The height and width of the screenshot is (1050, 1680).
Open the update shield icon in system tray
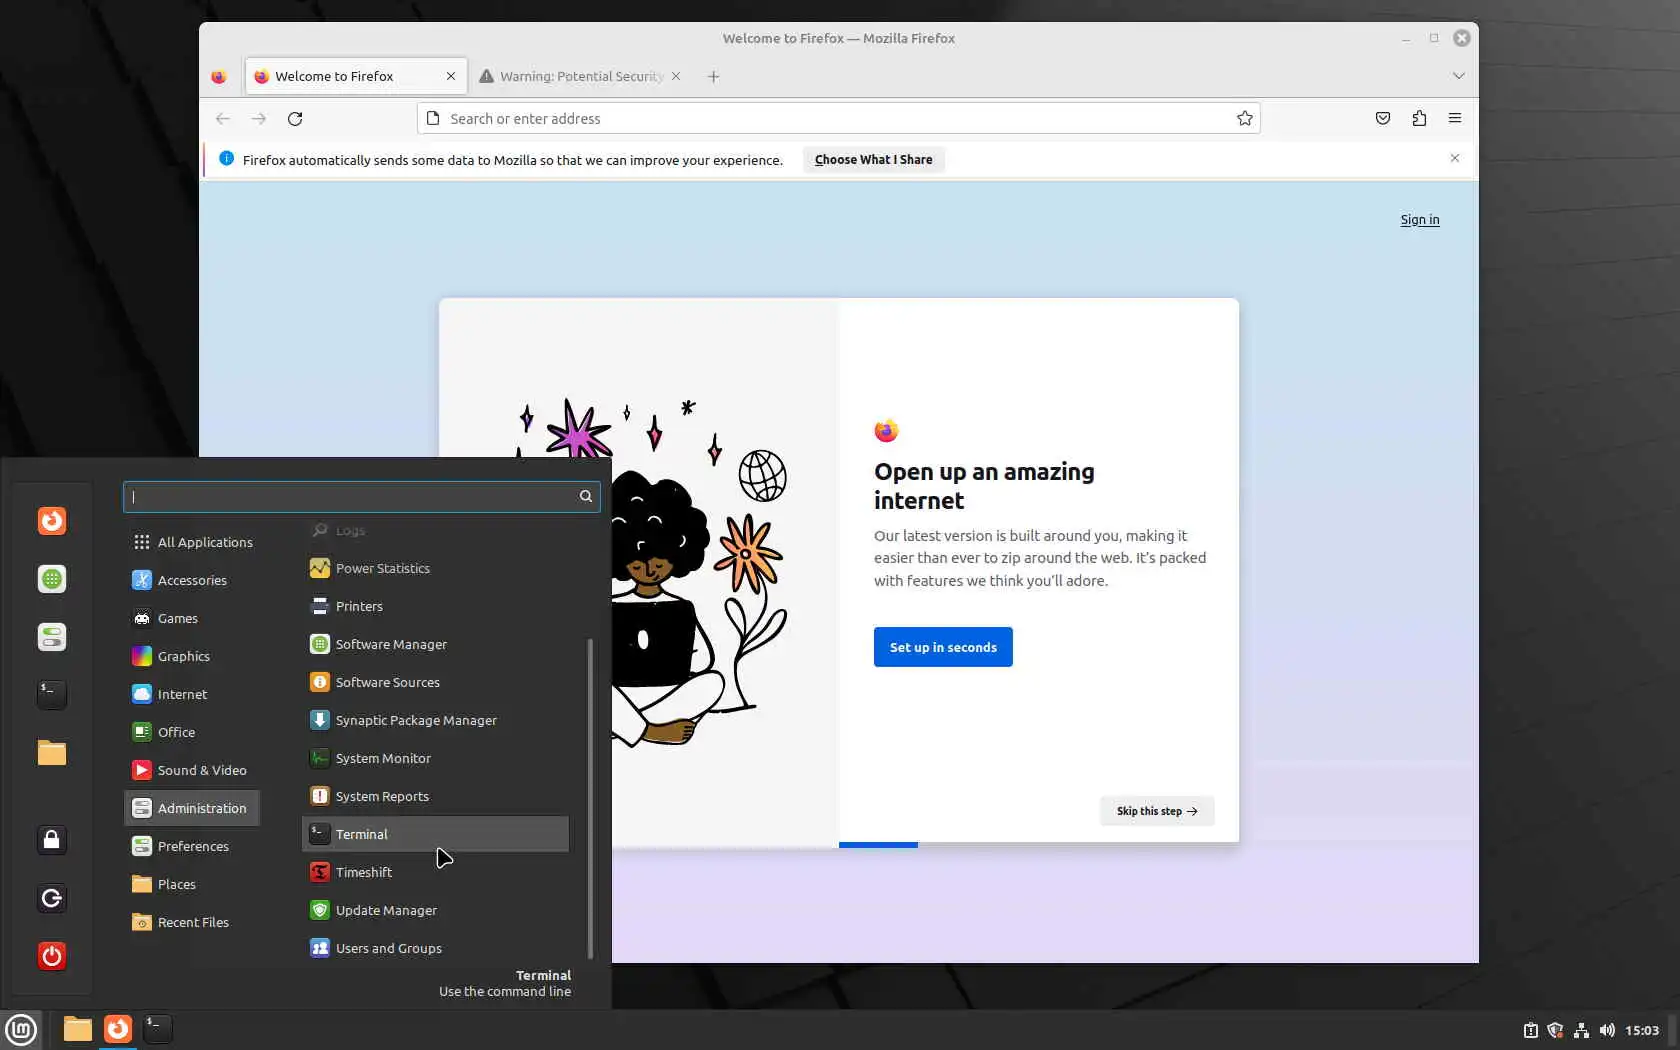[1555, 1030]
